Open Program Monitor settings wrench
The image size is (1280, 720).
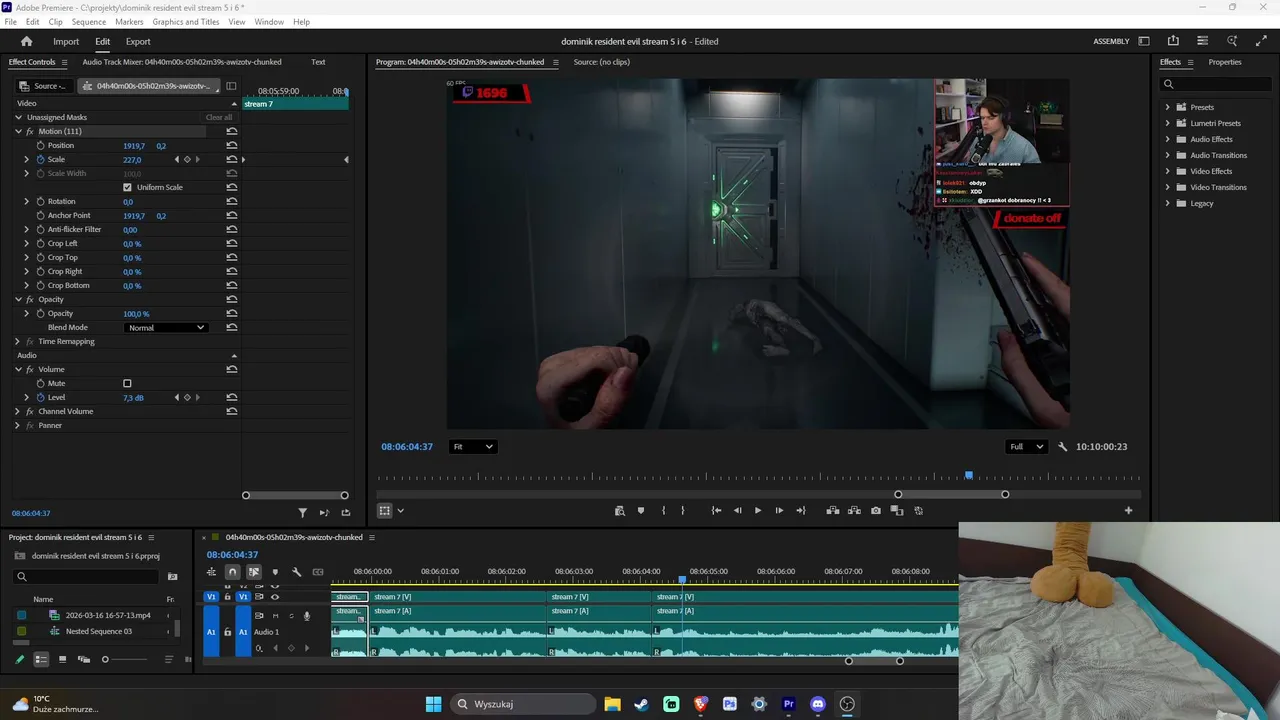[1063, 447]
